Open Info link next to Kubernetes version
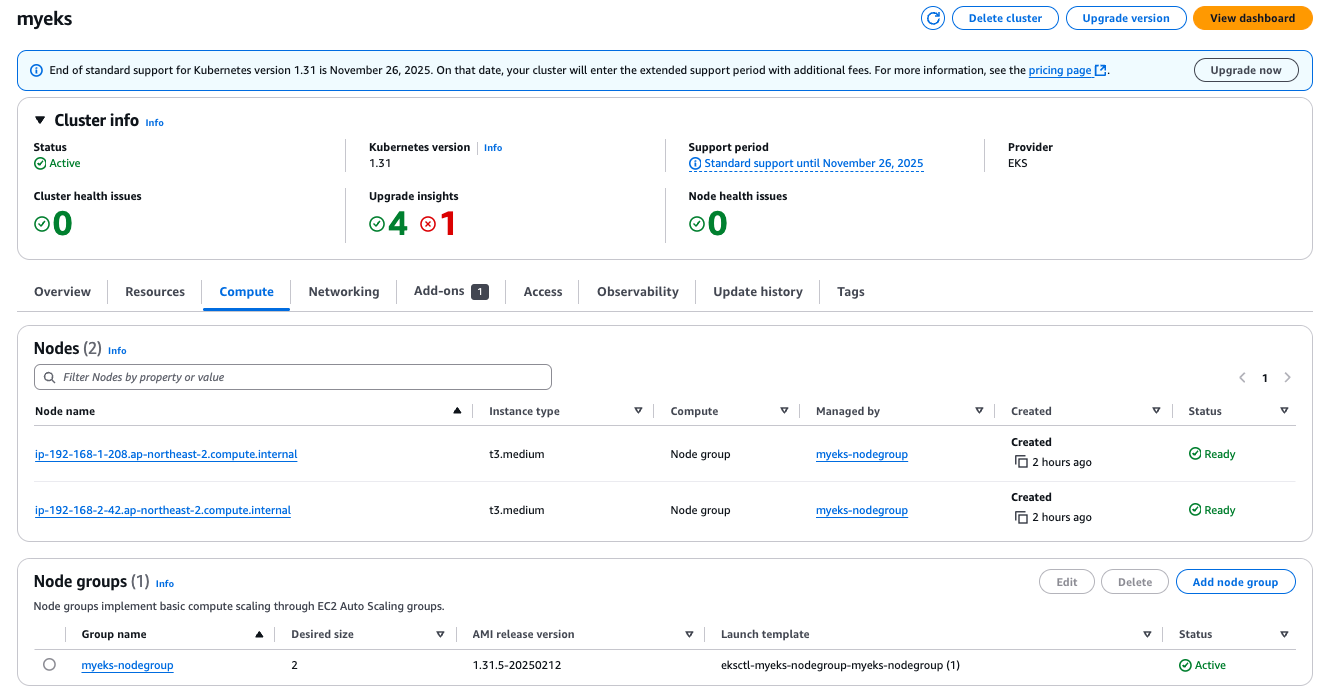Image resolution: width=1324 pixels, height=691 pixels. [493, 147]
